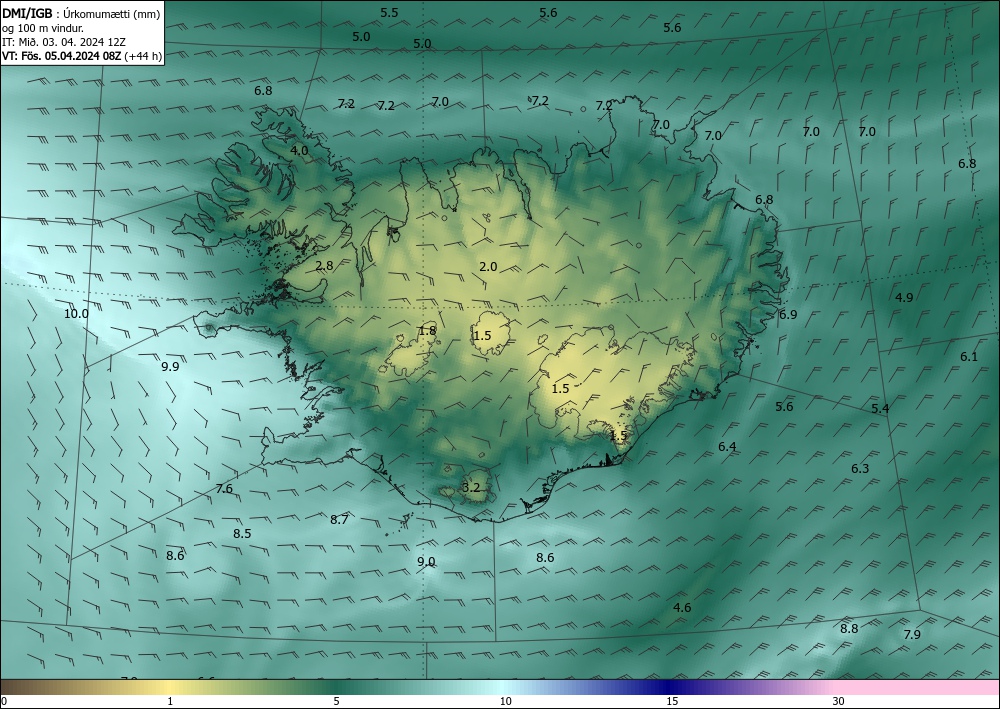Select the 8.8 value near the bottom right
This screenshot has width=1000, height=709.
[x=849, y=629]
